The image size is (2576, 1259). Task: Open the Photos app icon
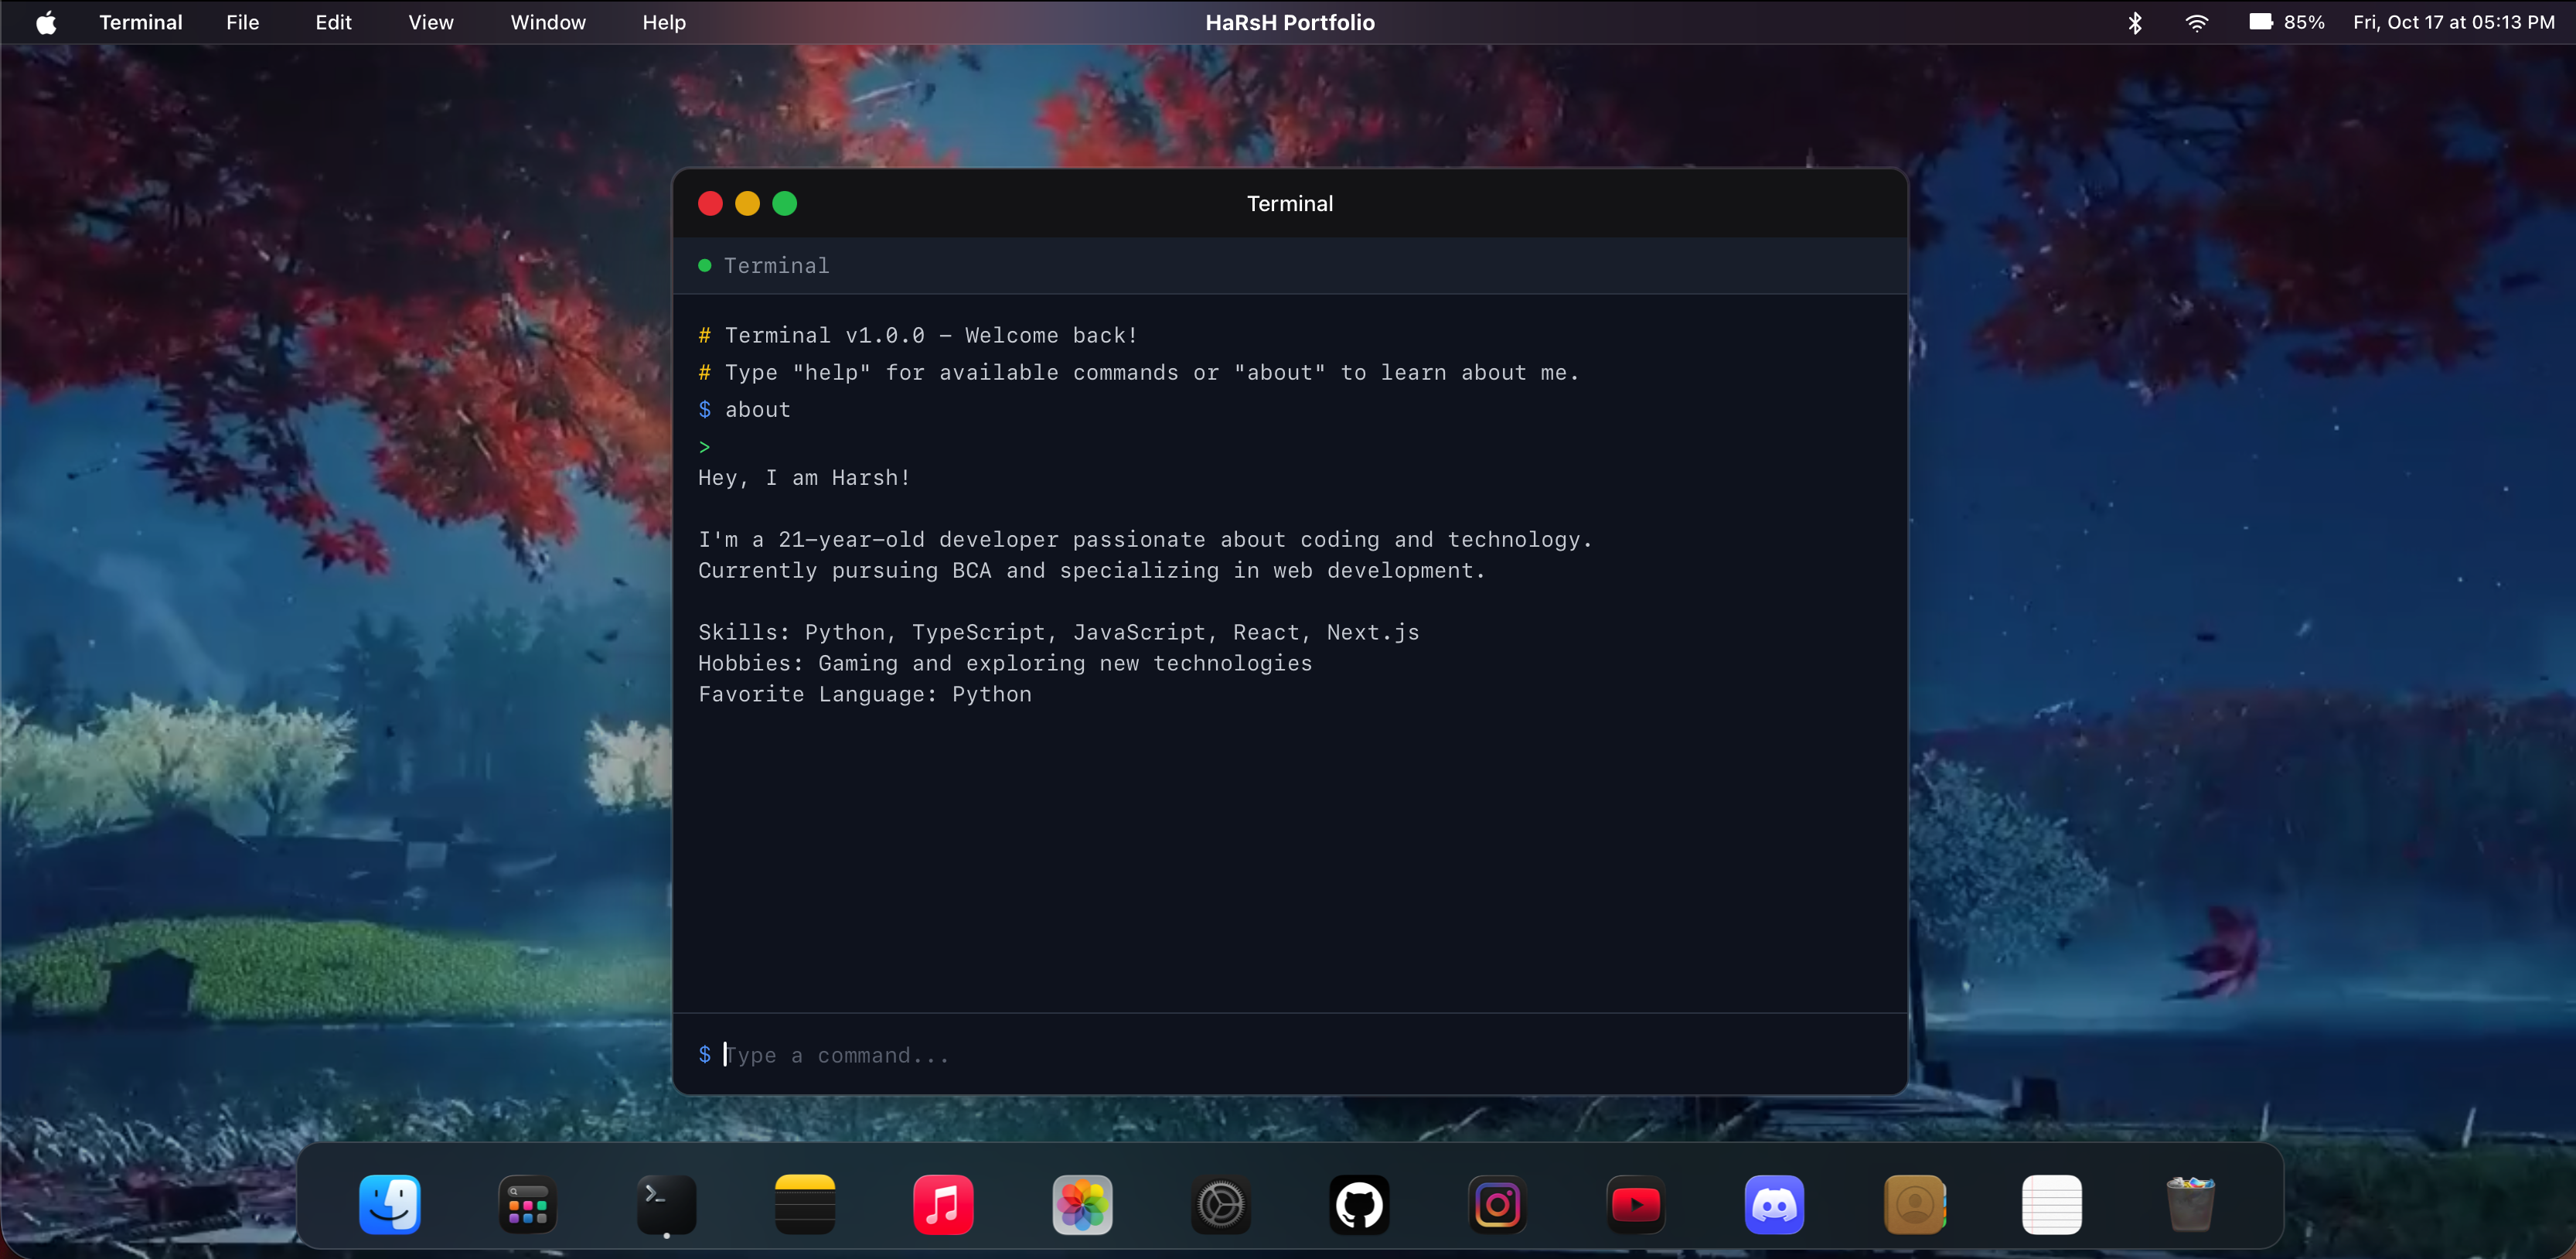click(1082, 1204)
